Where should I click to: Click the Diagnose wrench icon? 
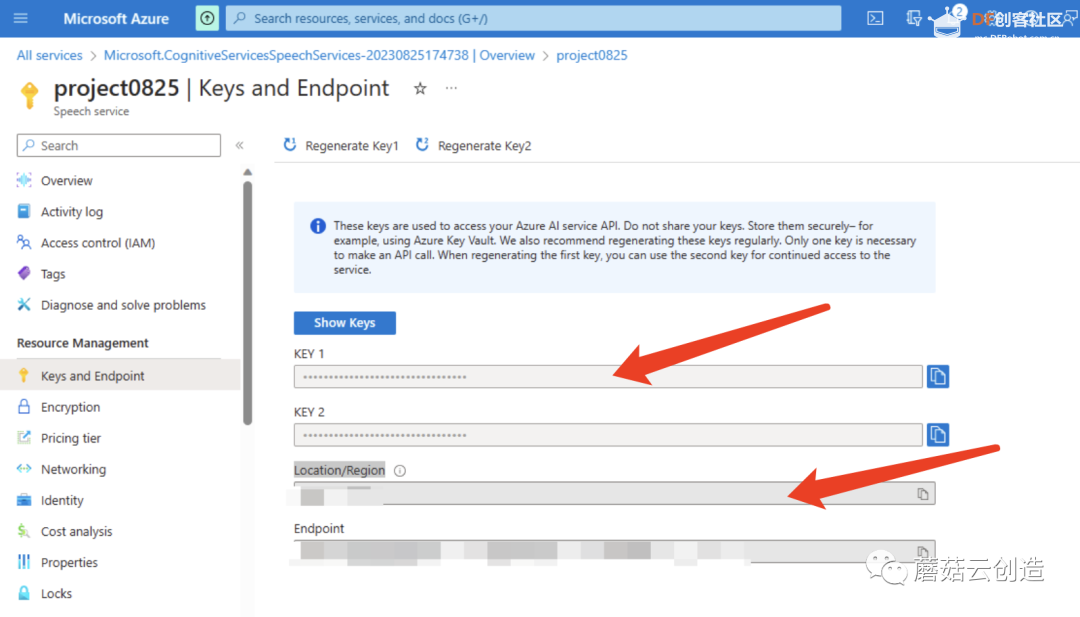point(24,304)
